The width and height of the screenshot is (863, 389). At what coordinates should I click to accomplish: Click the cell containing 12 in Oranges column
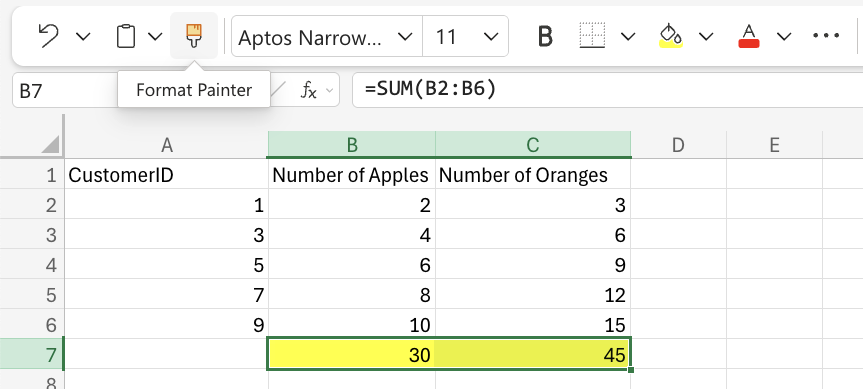pyautogui.click(x=533, y=295)
